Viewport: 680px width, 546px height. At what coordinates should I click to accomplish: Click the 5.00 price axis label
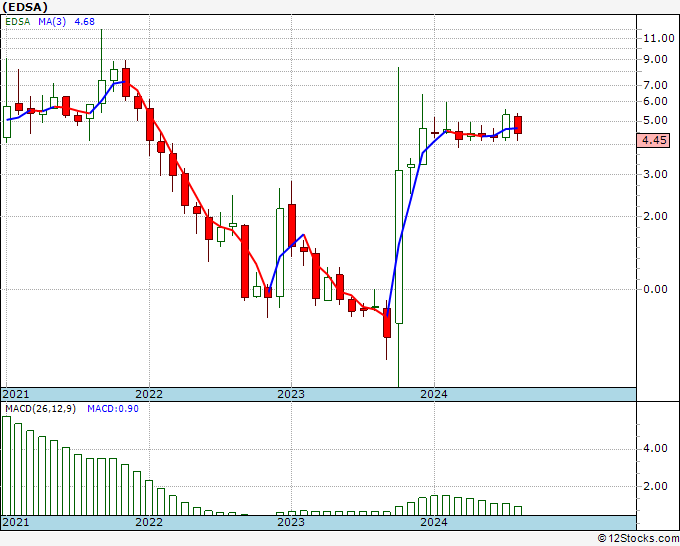pyautogui.click(x=655, y=120)
